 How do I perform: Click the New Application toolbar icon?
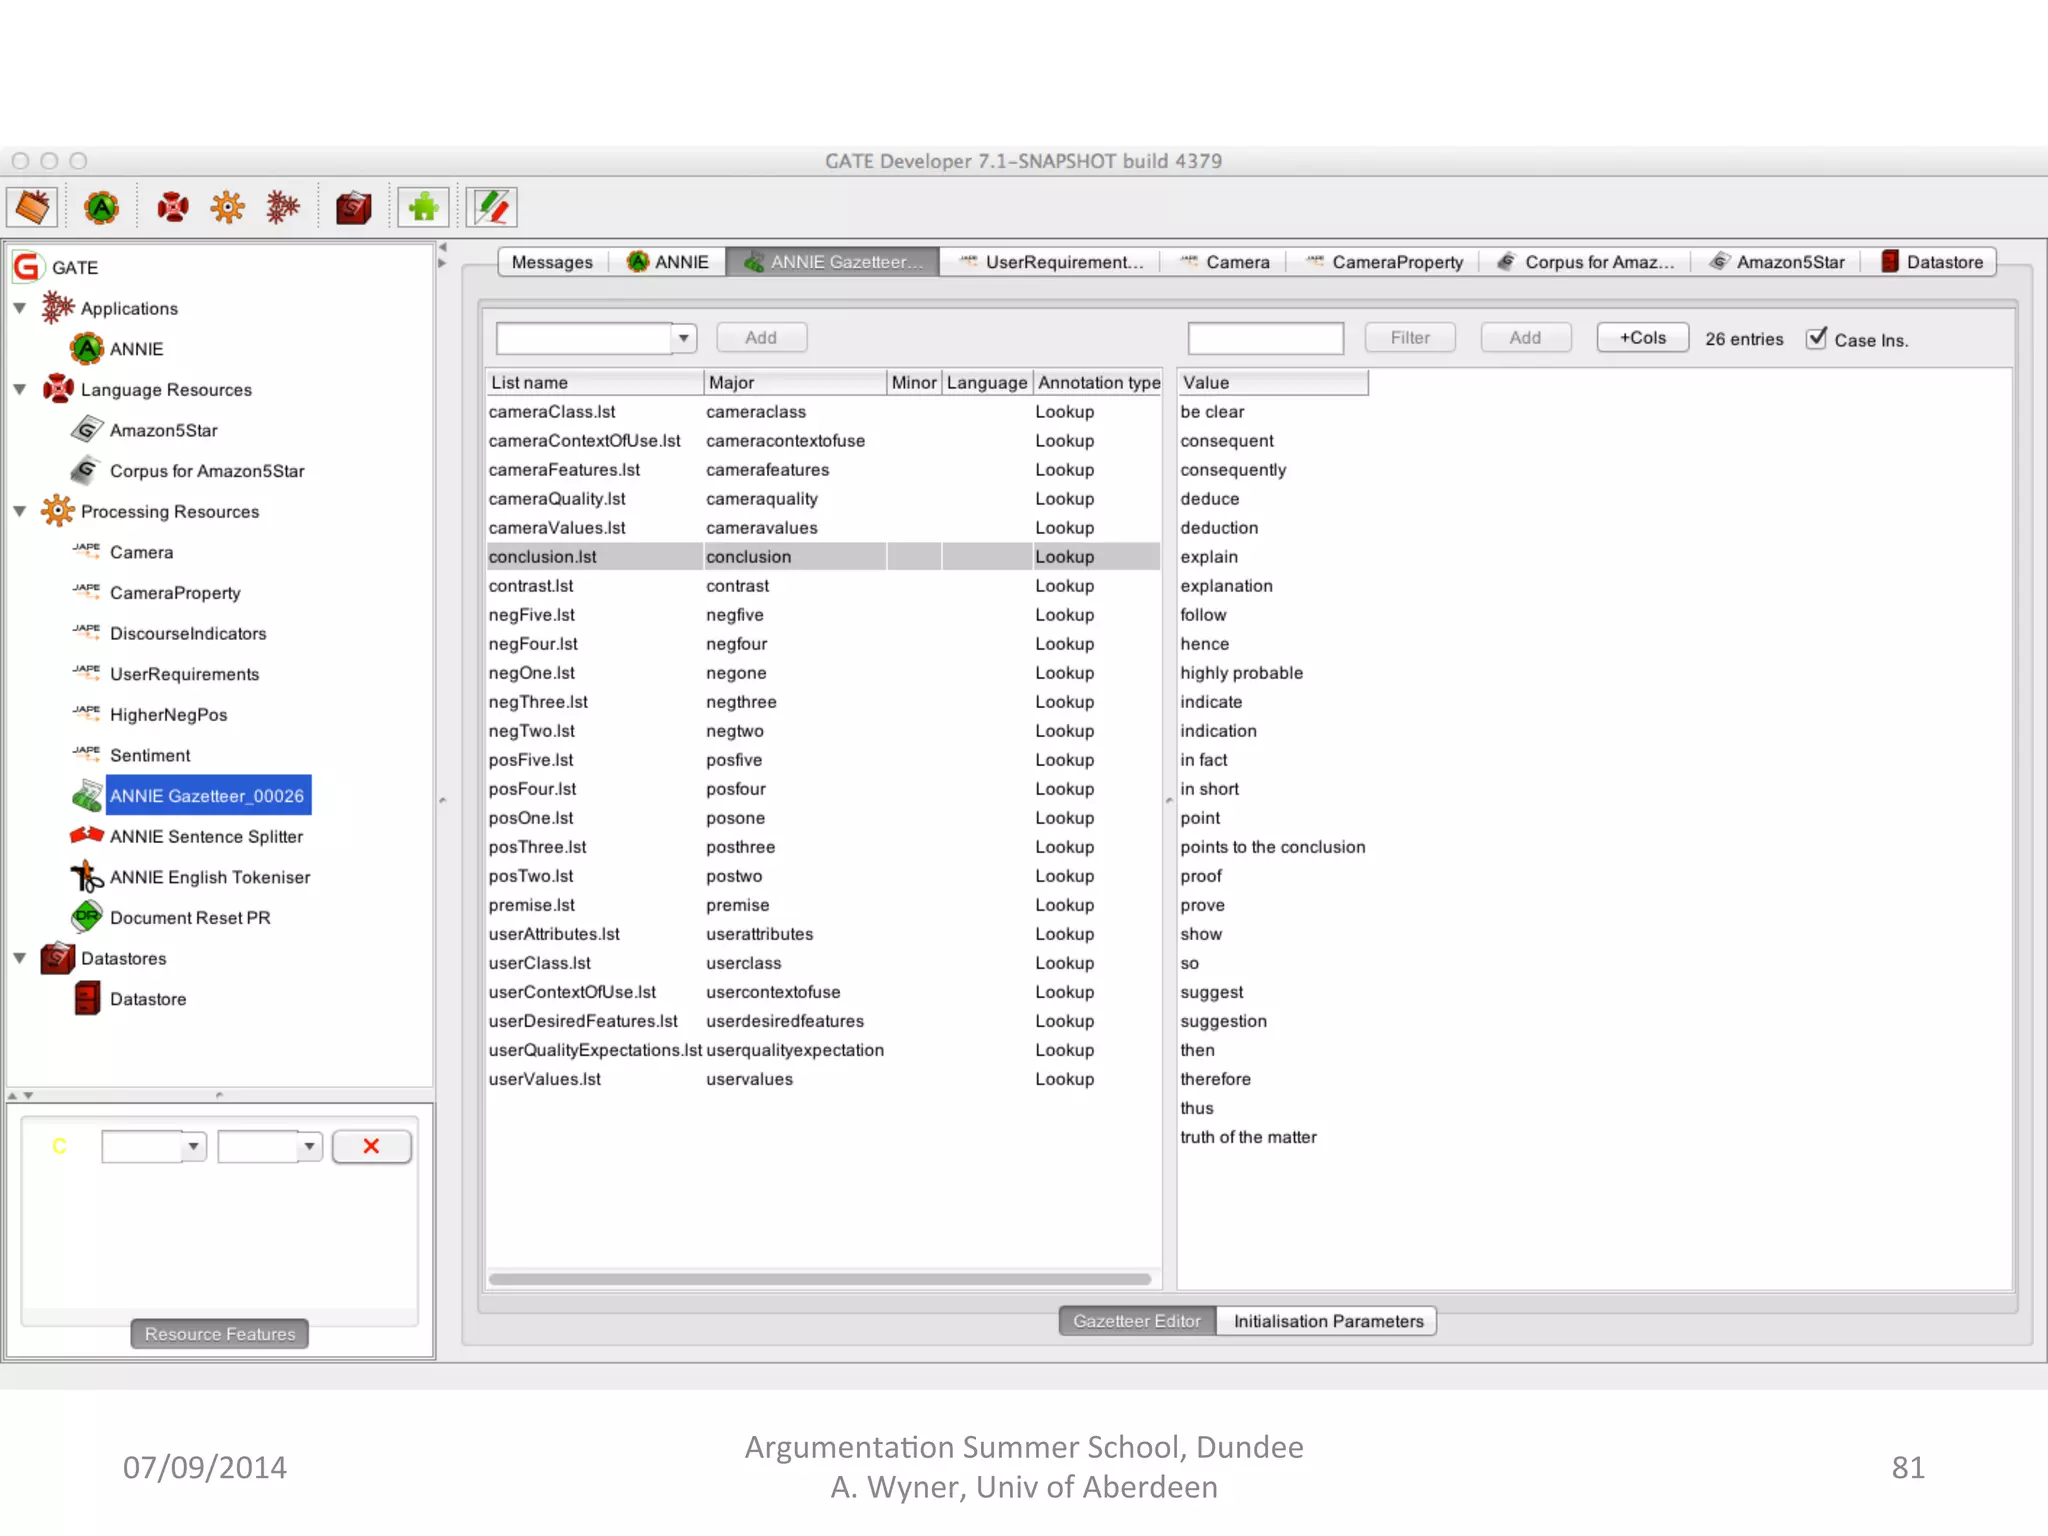tap(283, 207)
